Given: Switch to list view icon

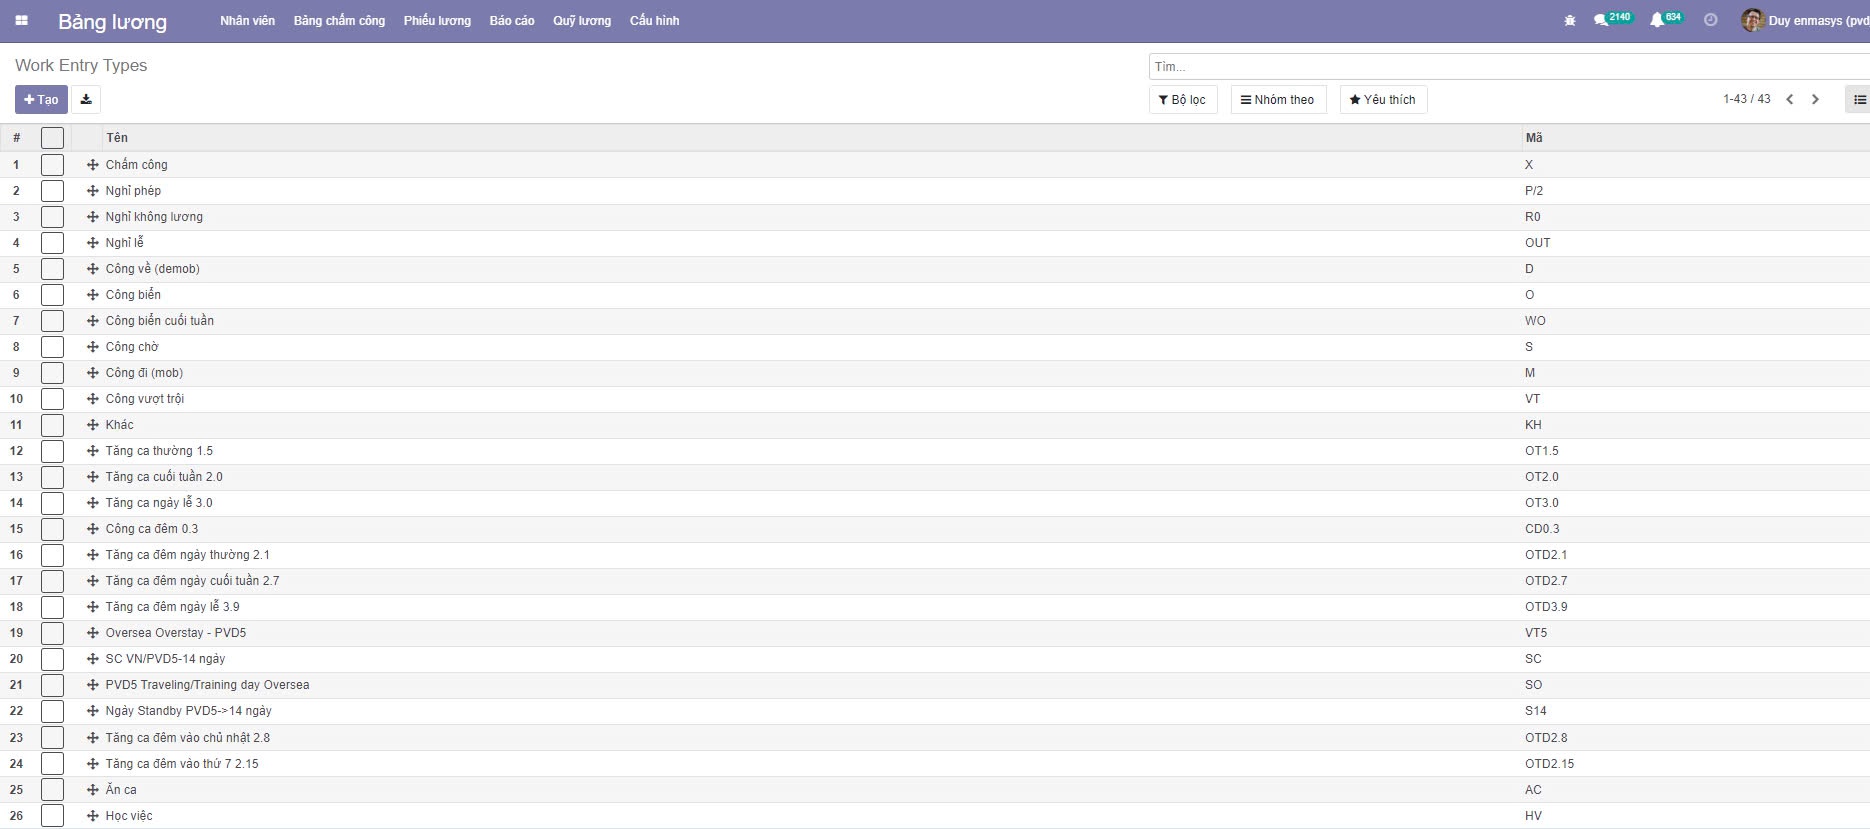Looking at the screenshot, I should coord(1859,99).
